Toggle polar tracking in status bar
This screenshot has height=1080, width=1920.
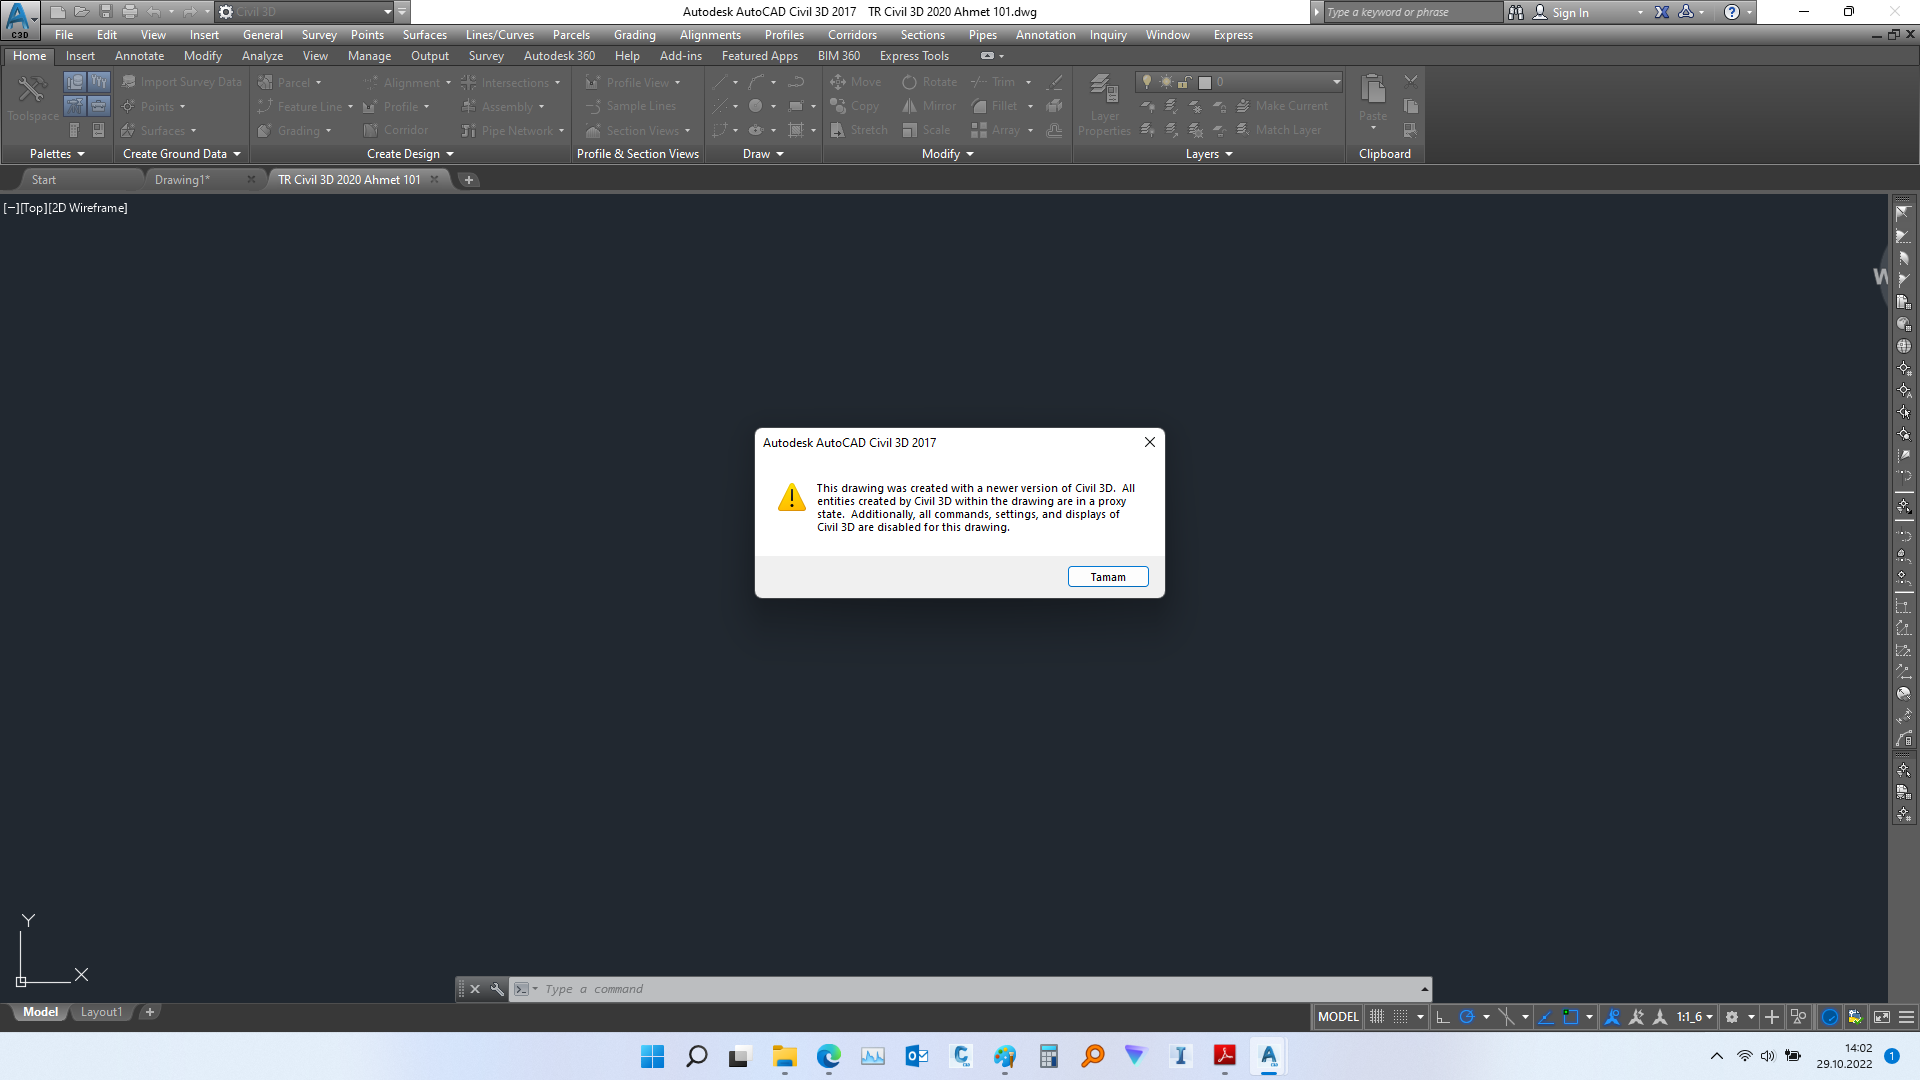pos(1467,1017)
